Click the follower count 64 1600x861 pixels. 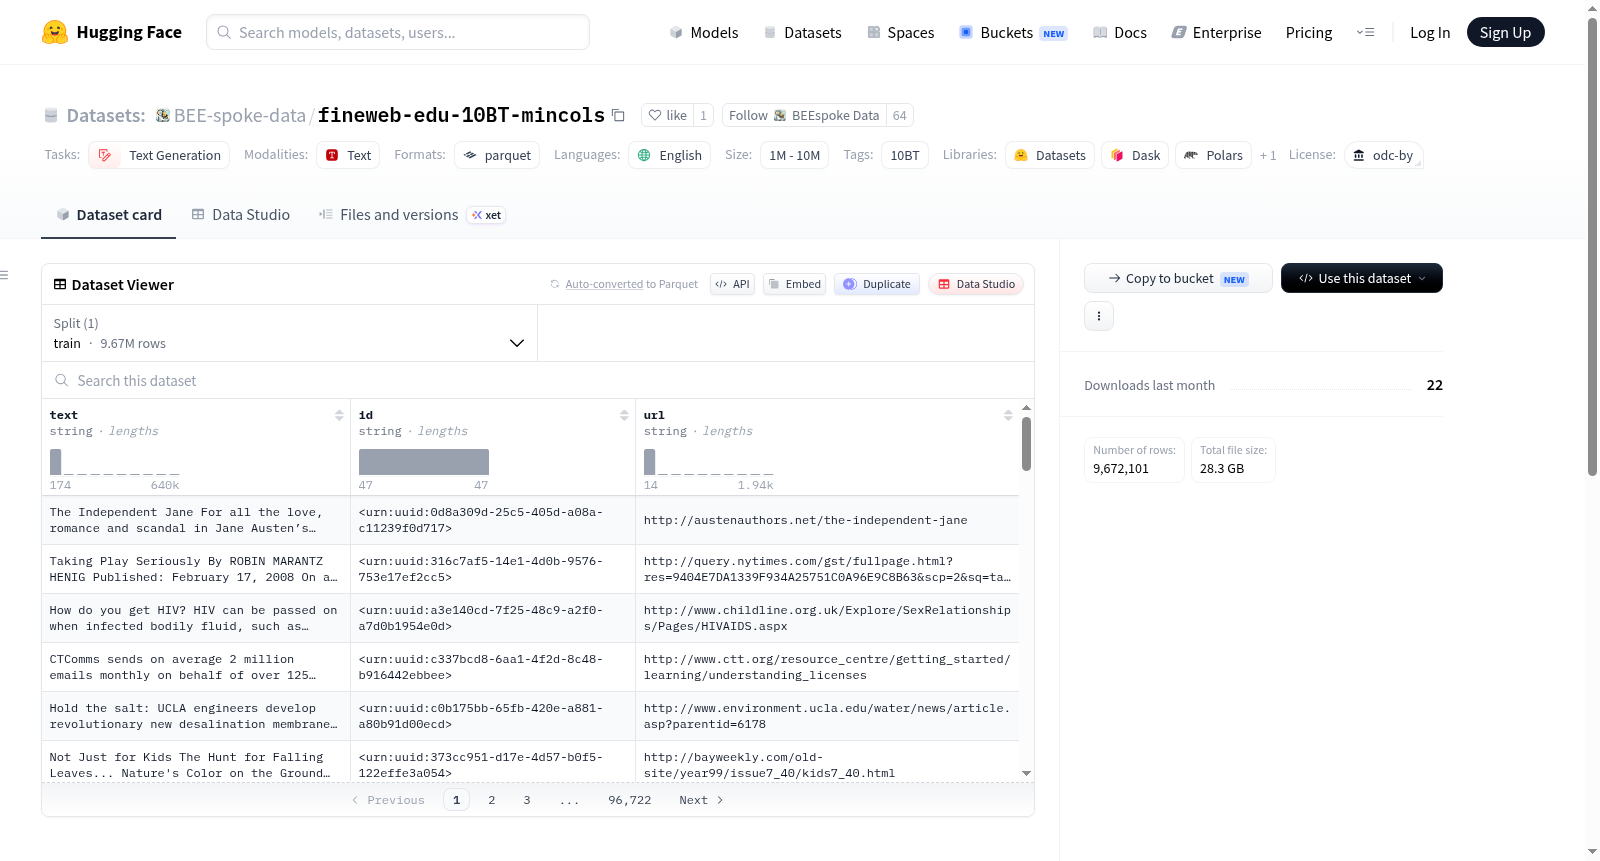900,115
